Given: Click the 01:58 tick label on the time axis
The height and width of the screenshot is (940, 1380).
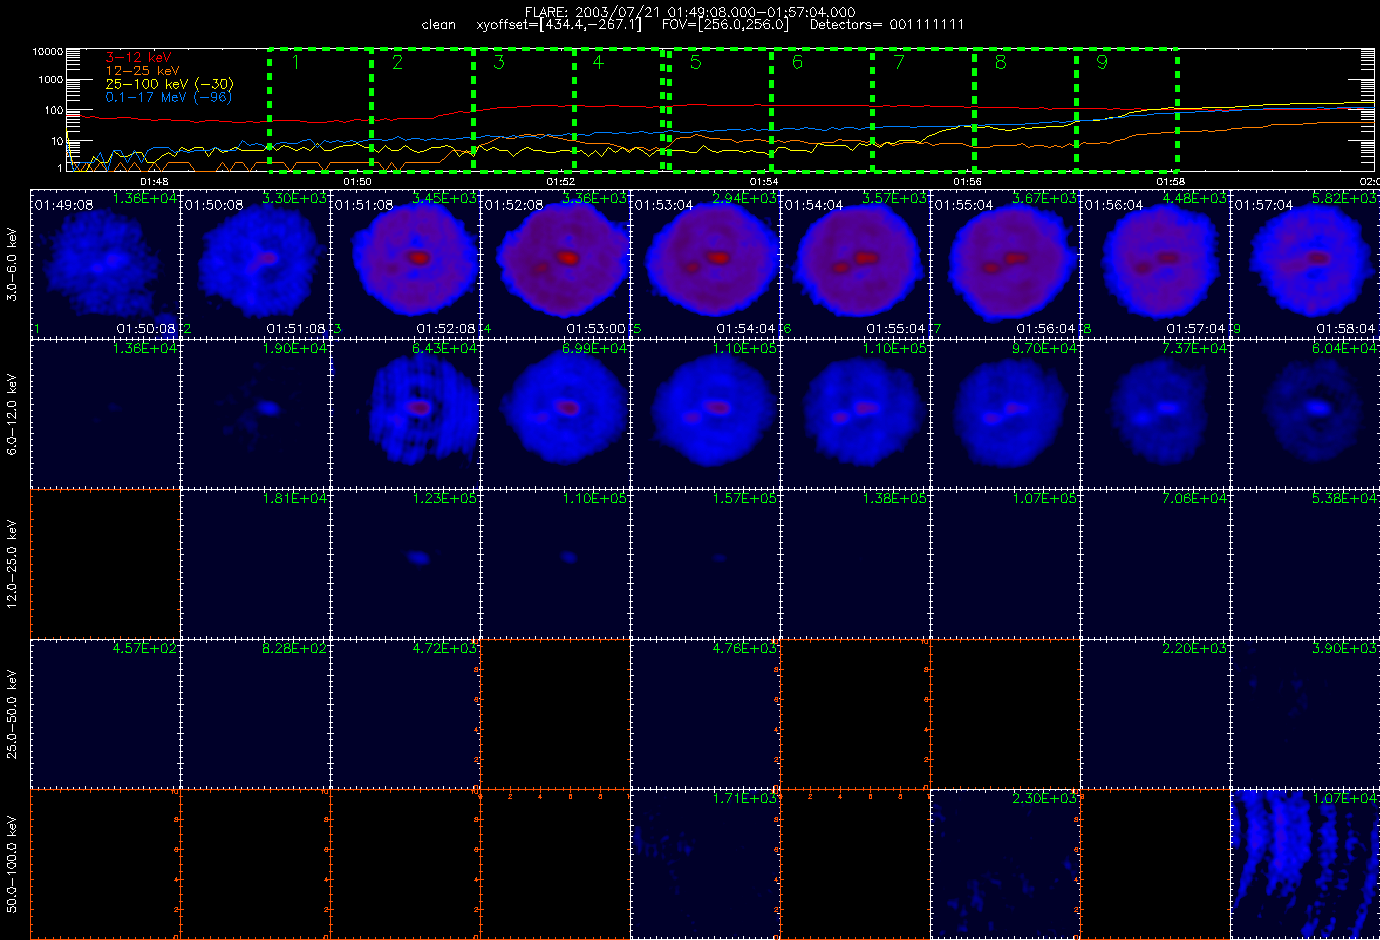Looking at the screenshot, I should click(x=1171, y=181).
